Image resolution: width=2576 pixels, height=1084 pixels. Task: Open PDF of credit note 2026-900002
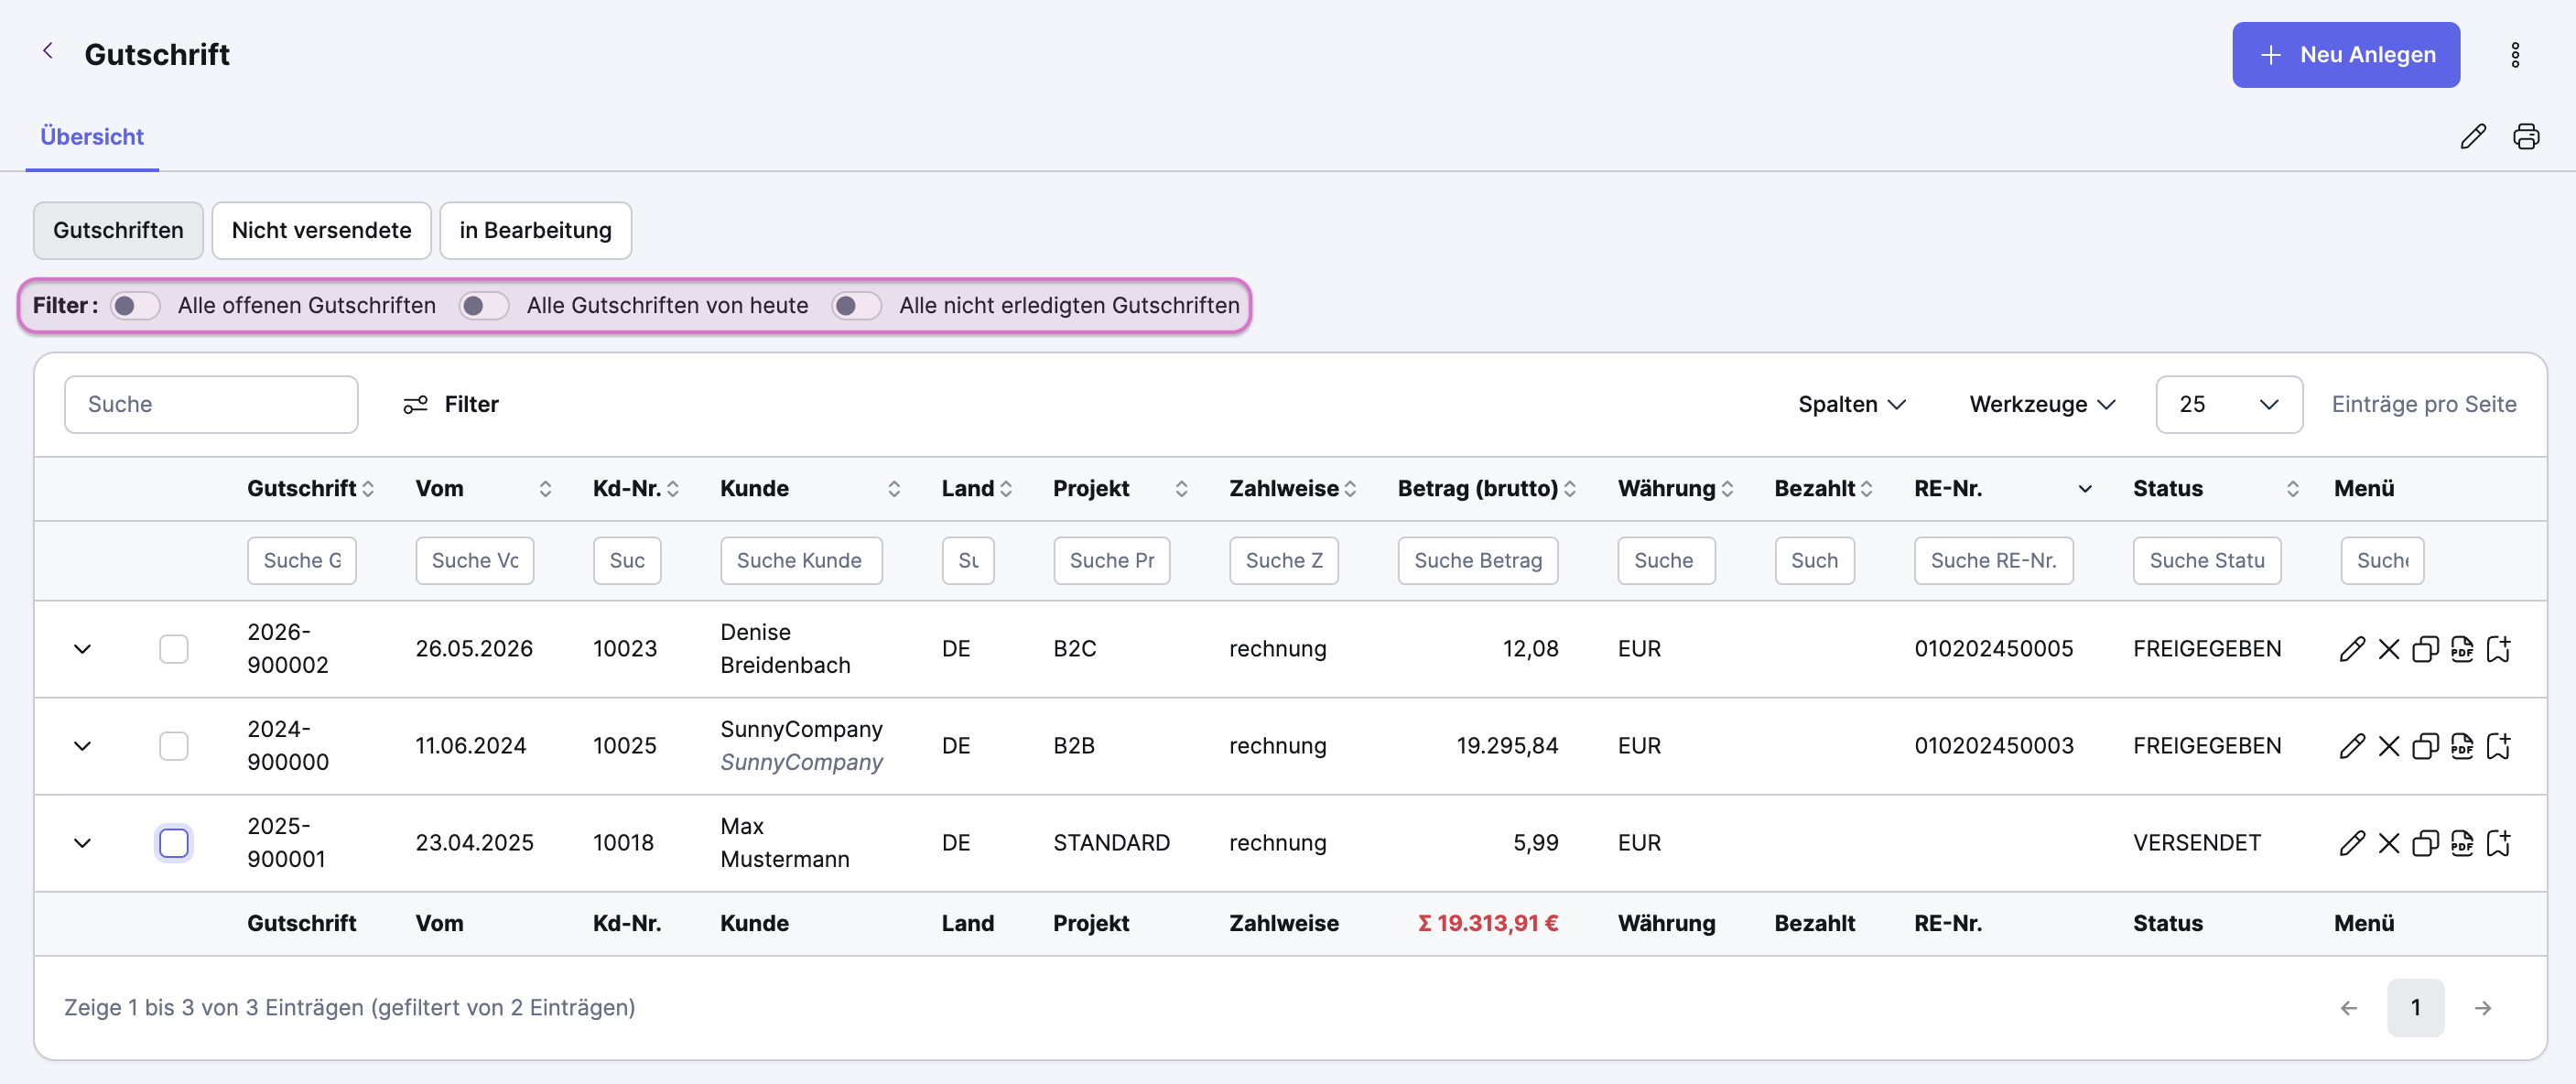pyautogui.click(x=2462, y=649)
